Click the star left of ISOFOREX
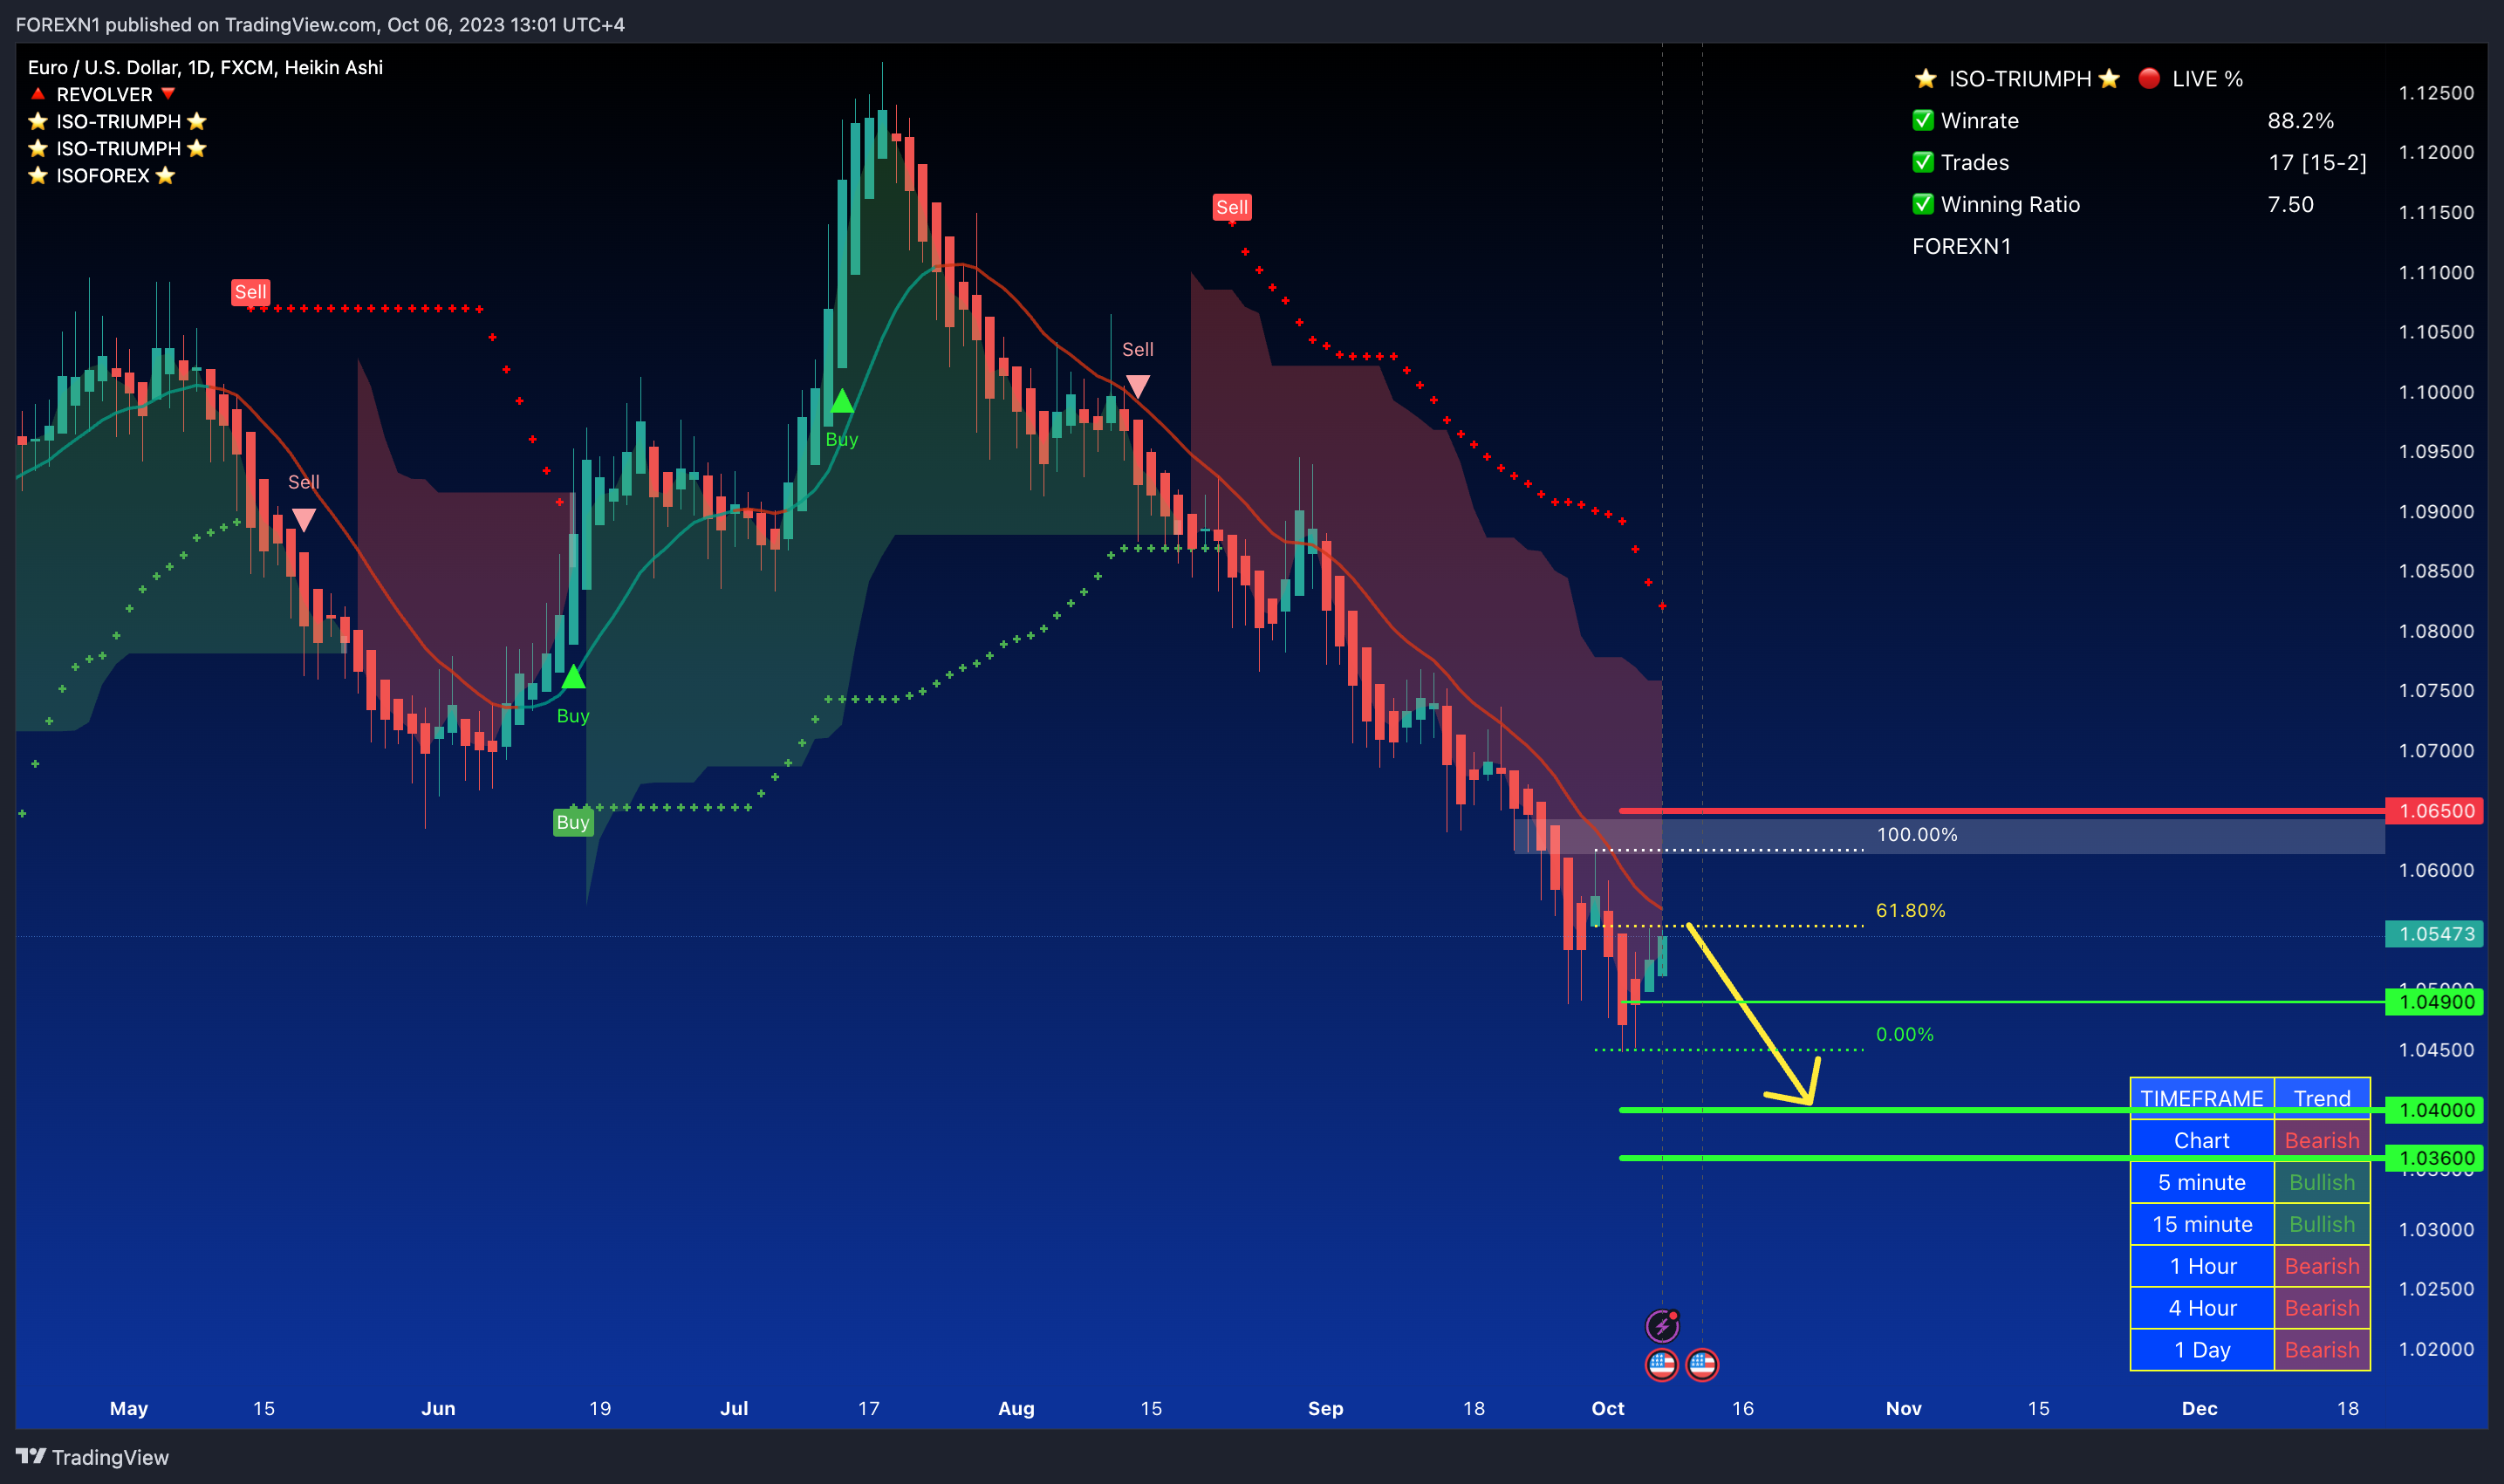2504x1484 pixels. (38, 175)
